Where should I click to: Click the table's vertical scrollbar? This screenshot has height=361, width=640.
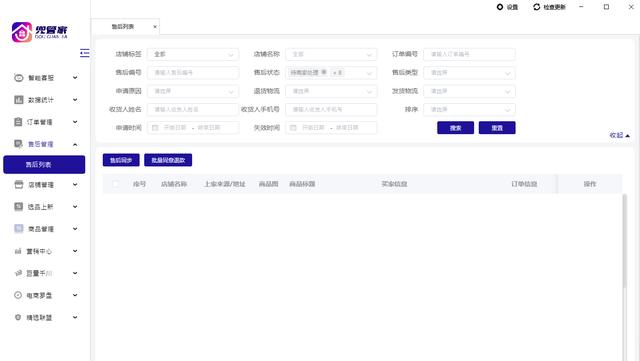click(624, 241)
